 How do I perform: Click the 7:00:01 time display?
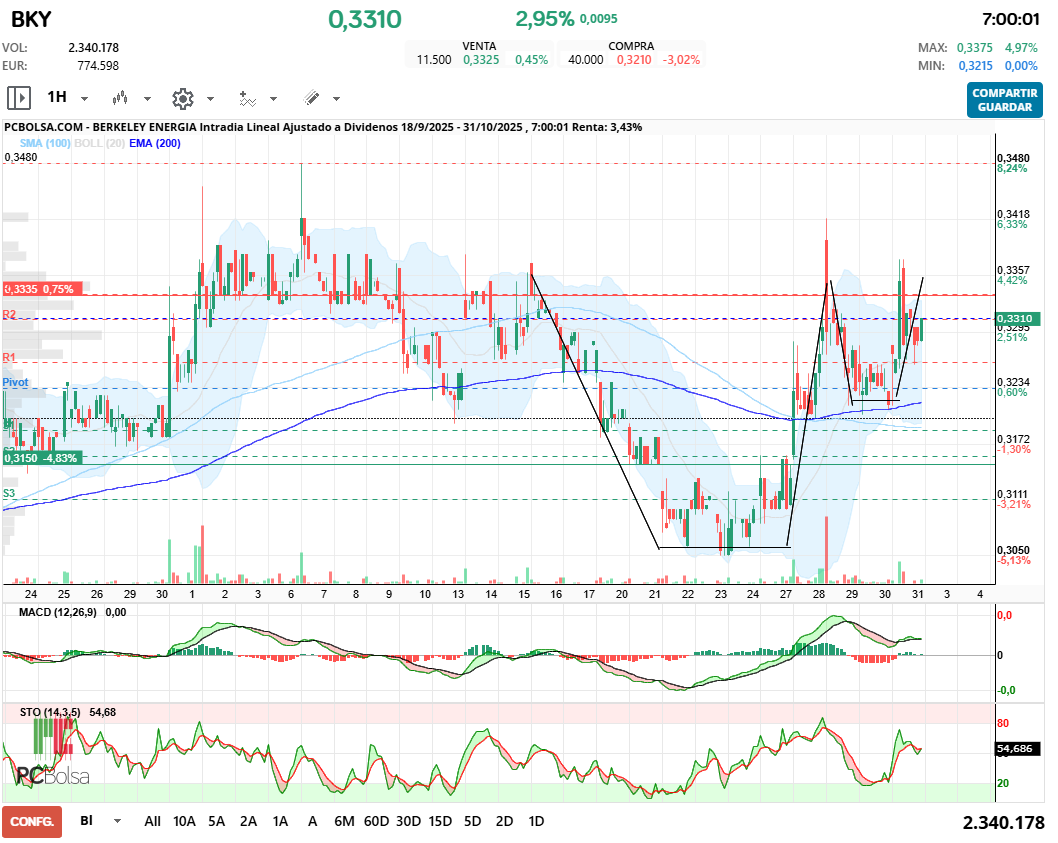[1011, 19]
